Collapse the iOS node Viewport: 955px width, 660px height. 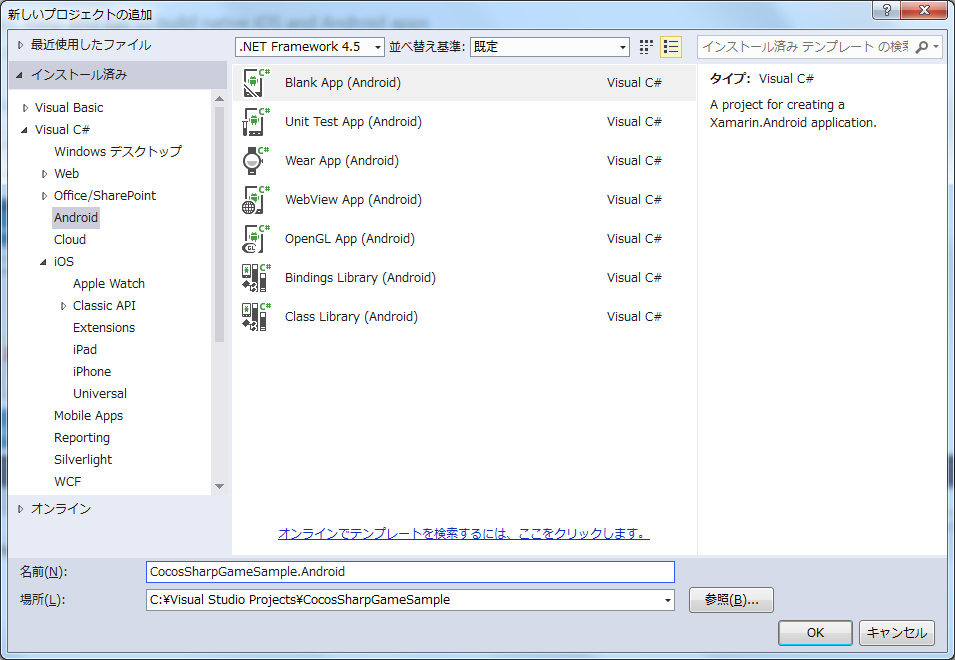coord(43,262)
